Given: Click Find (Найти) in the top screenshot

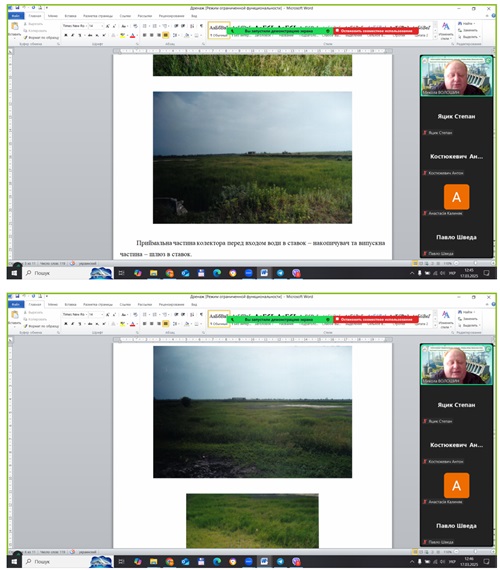Looking at the screenshot, I should tap(467, 24).
